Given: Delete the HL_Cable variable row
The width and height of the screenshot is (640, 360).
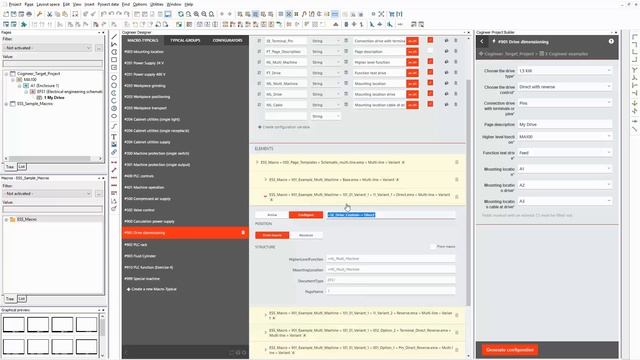Looking at the screenshot, I should (456, 104).
